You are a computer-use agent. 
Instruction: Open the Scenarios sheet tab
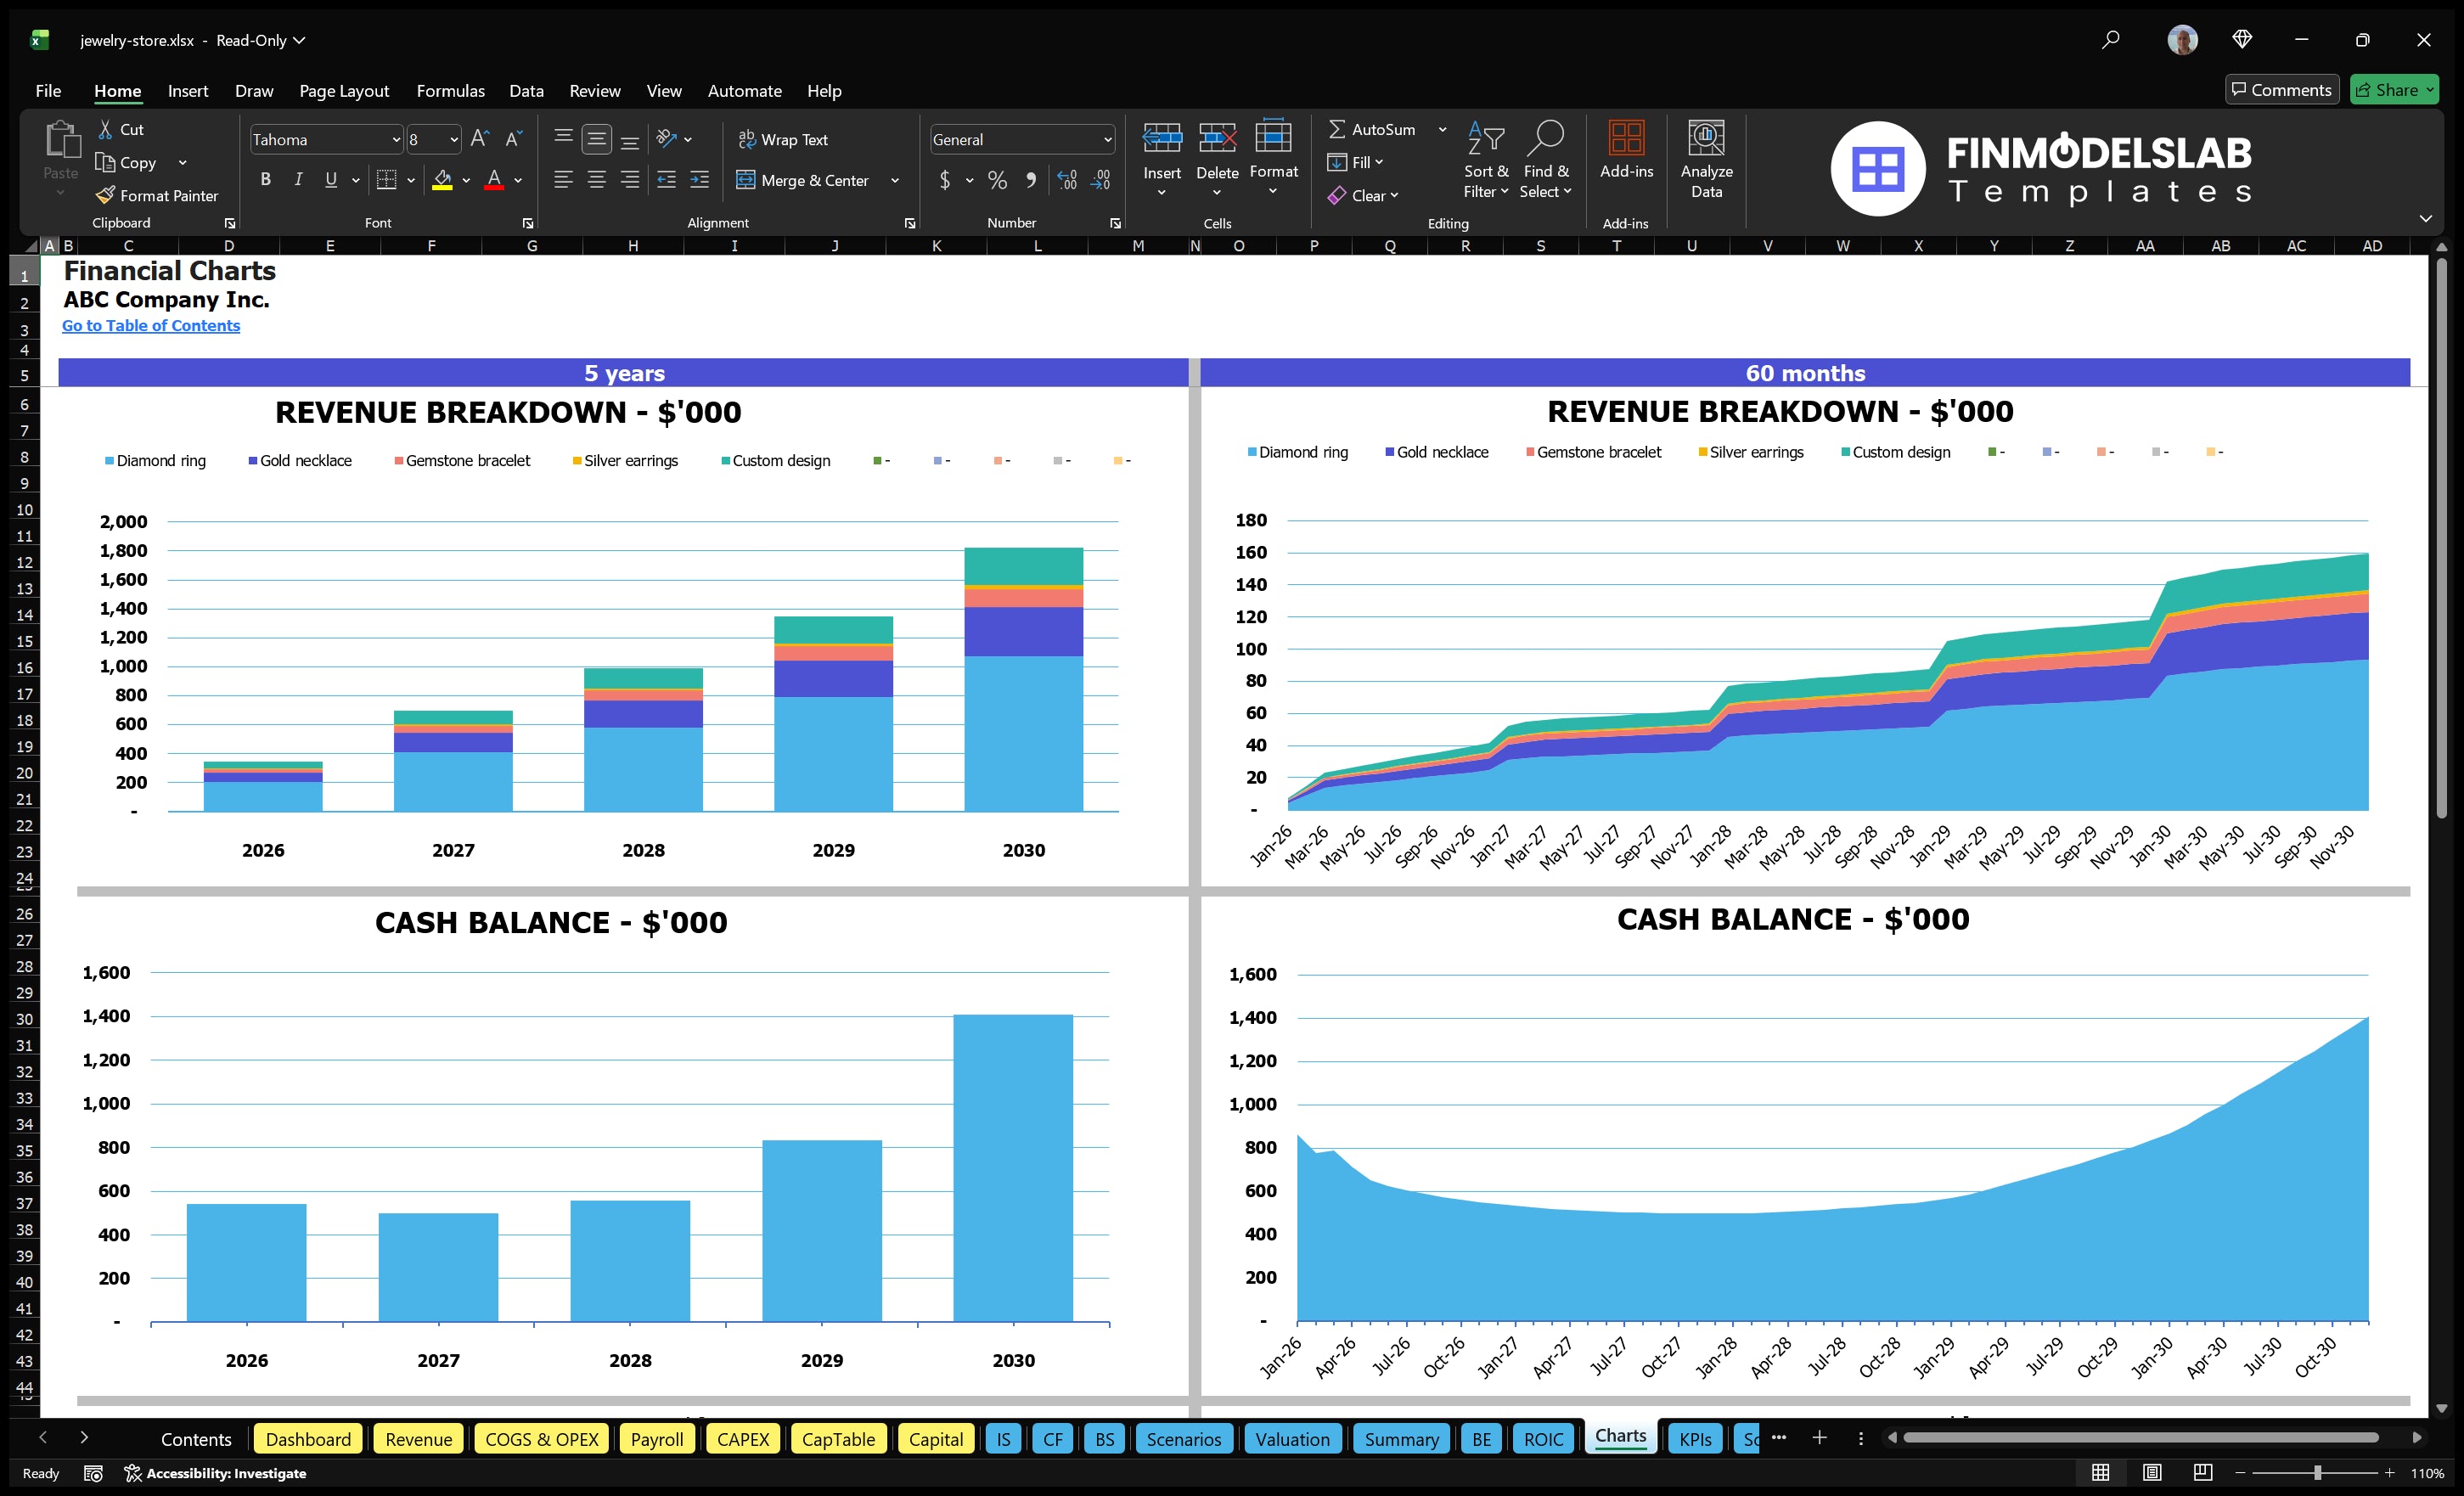(1184, 1439)
